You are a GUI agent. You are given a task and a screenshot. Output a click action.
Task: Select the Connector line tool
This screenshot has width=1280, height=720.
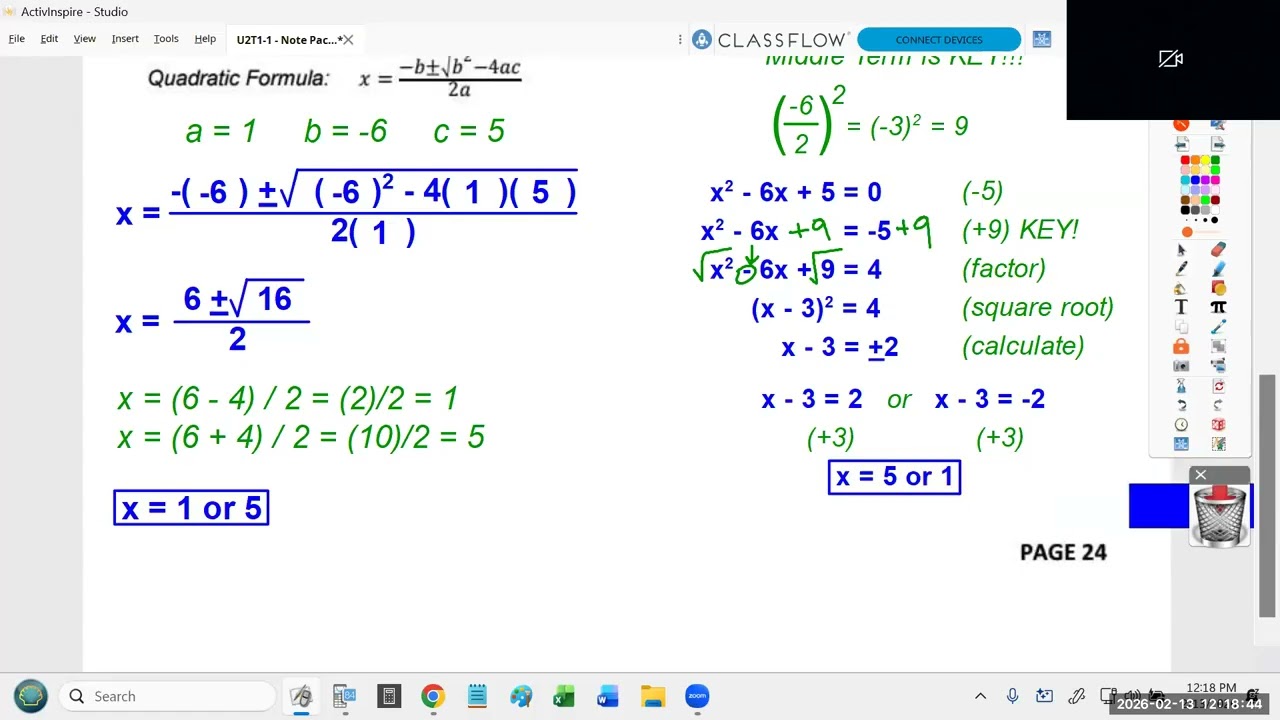1219,325
